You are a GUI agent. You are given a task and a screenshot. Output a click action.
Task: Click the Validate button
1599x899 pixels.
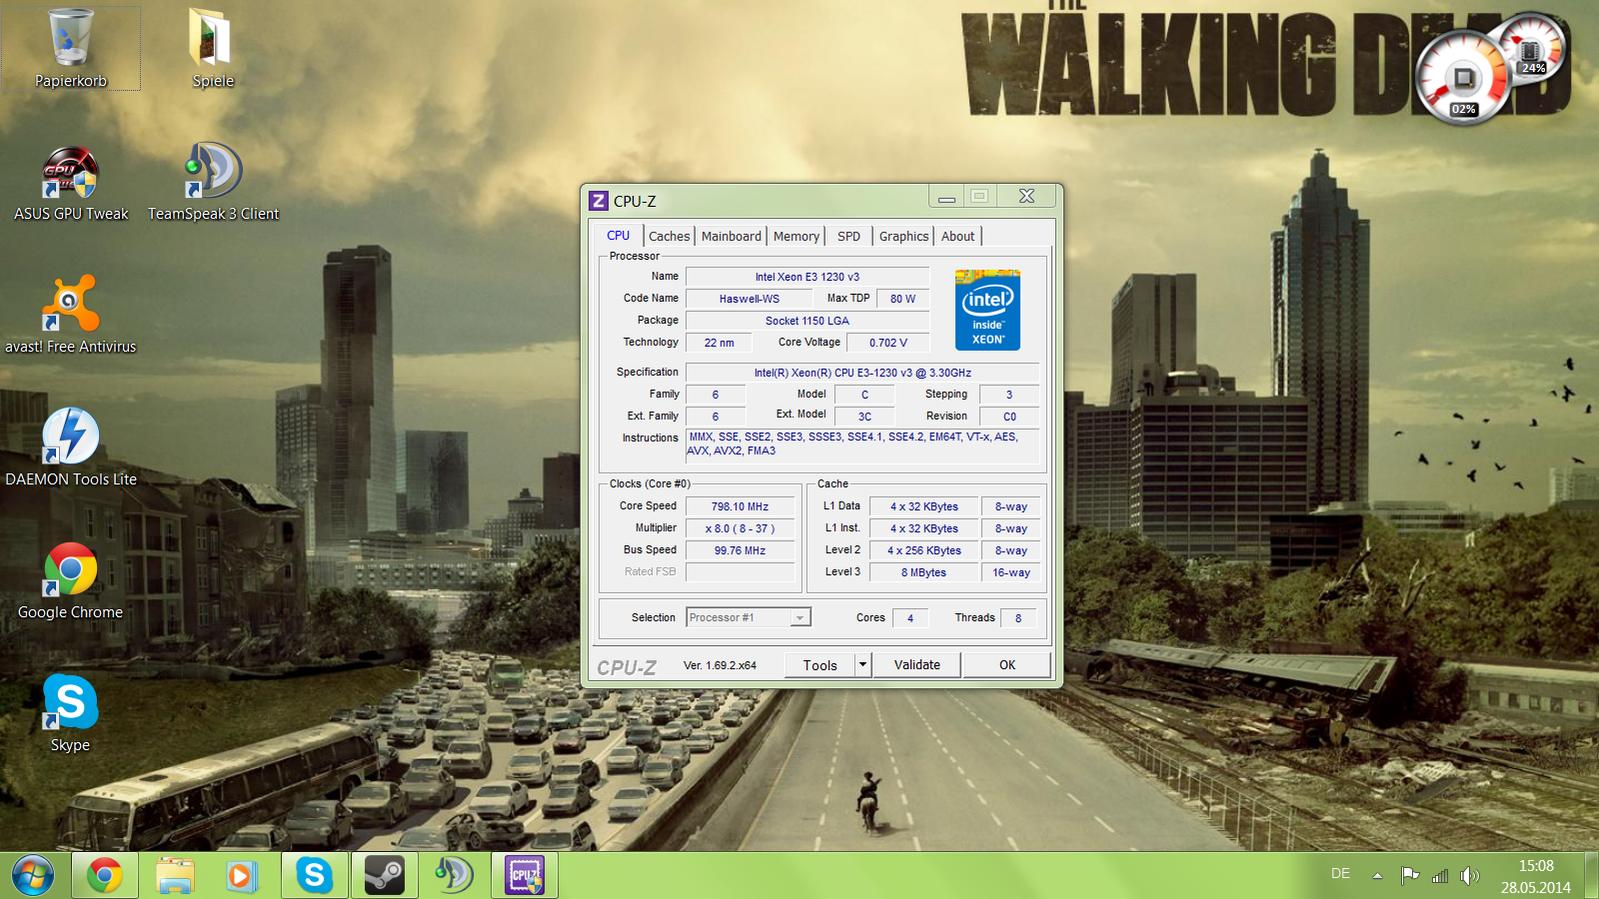tap(917, 664)
